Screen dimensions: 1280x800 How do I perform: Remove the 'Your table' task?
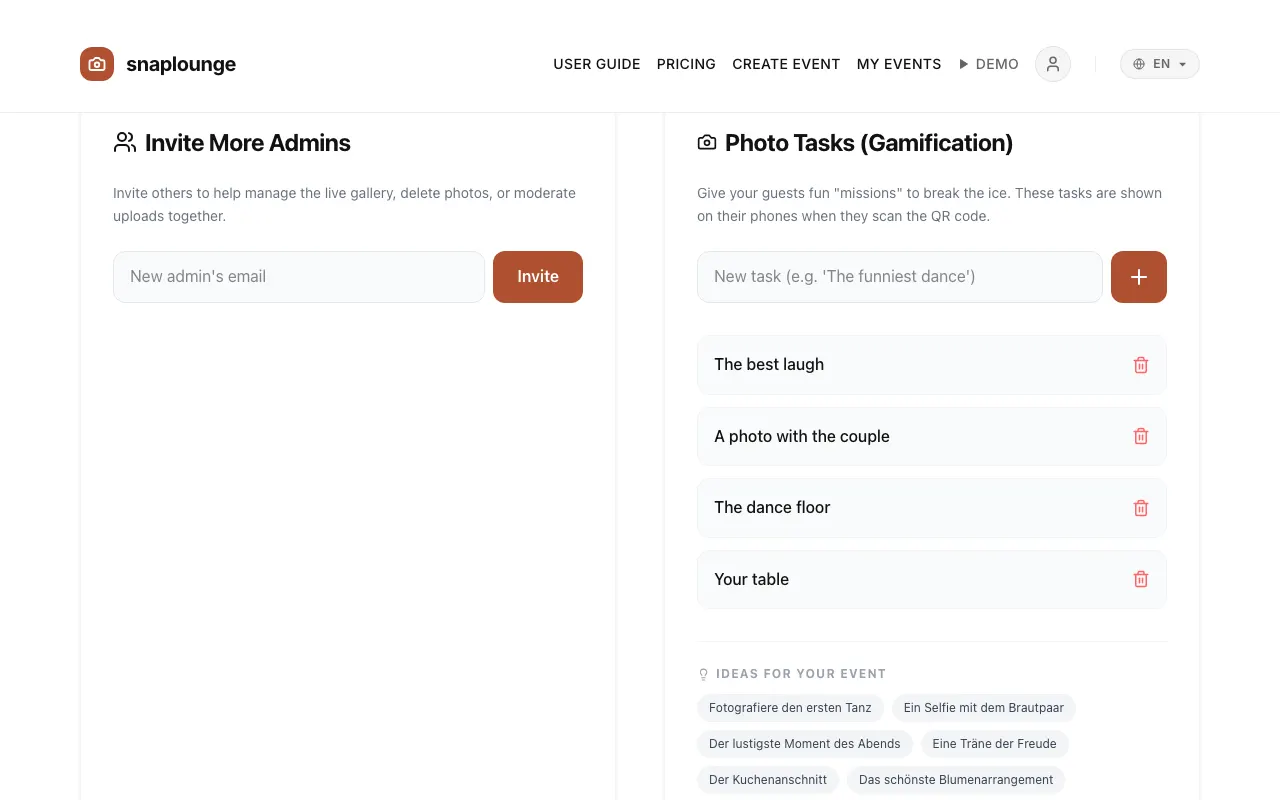1141,579
